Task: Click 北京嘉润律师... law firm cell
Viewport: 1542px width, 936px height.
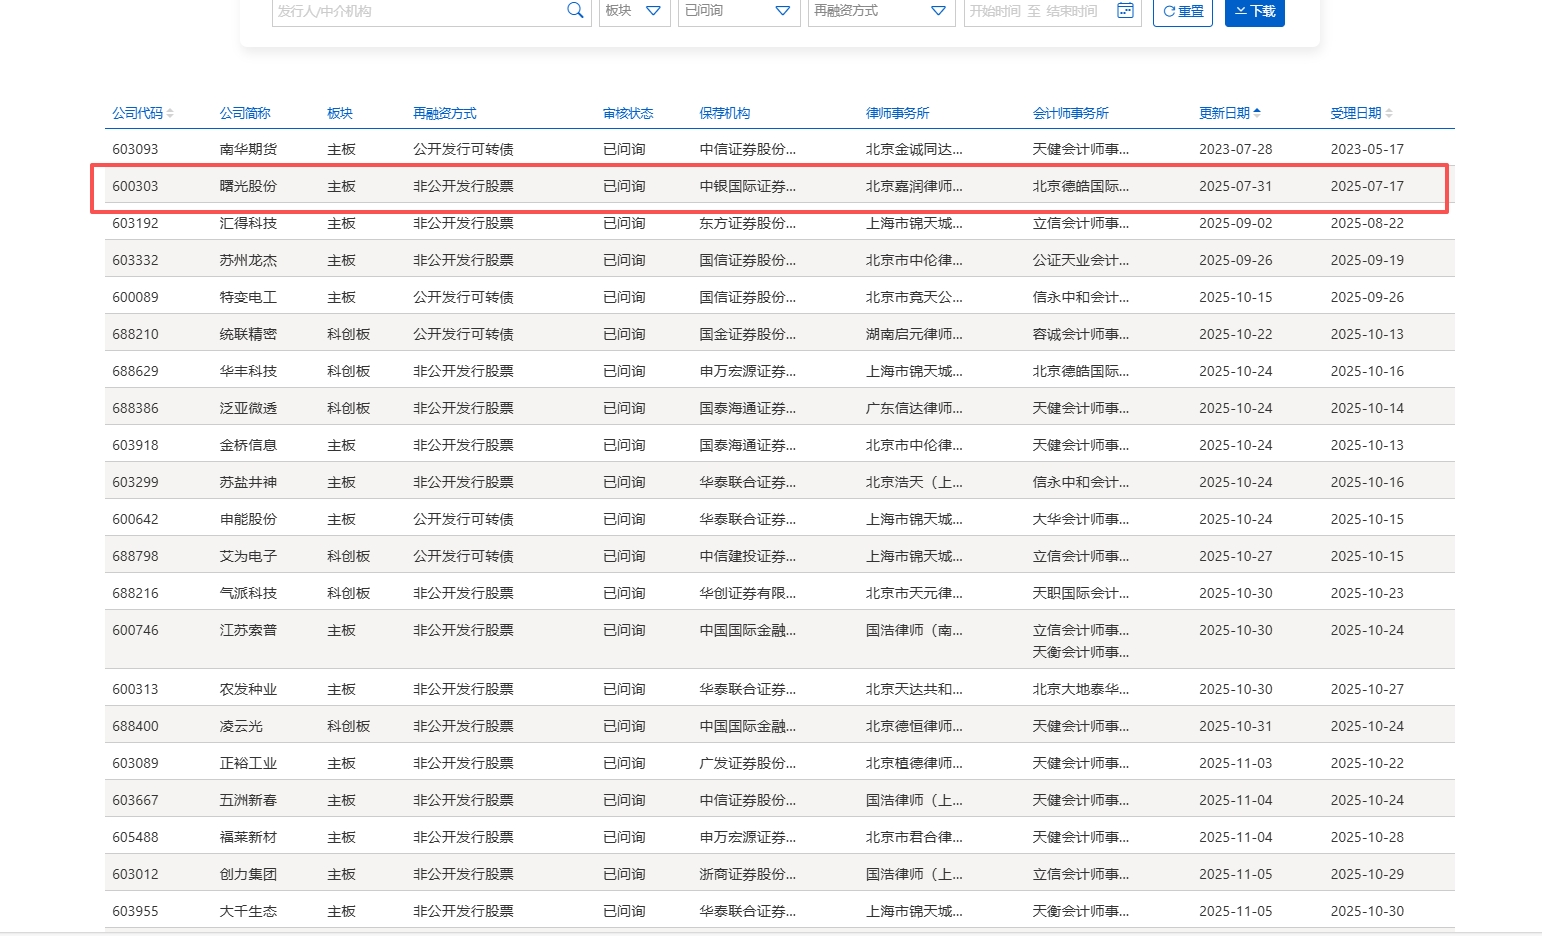Action: pyautogui.click(x=914, y=186)
